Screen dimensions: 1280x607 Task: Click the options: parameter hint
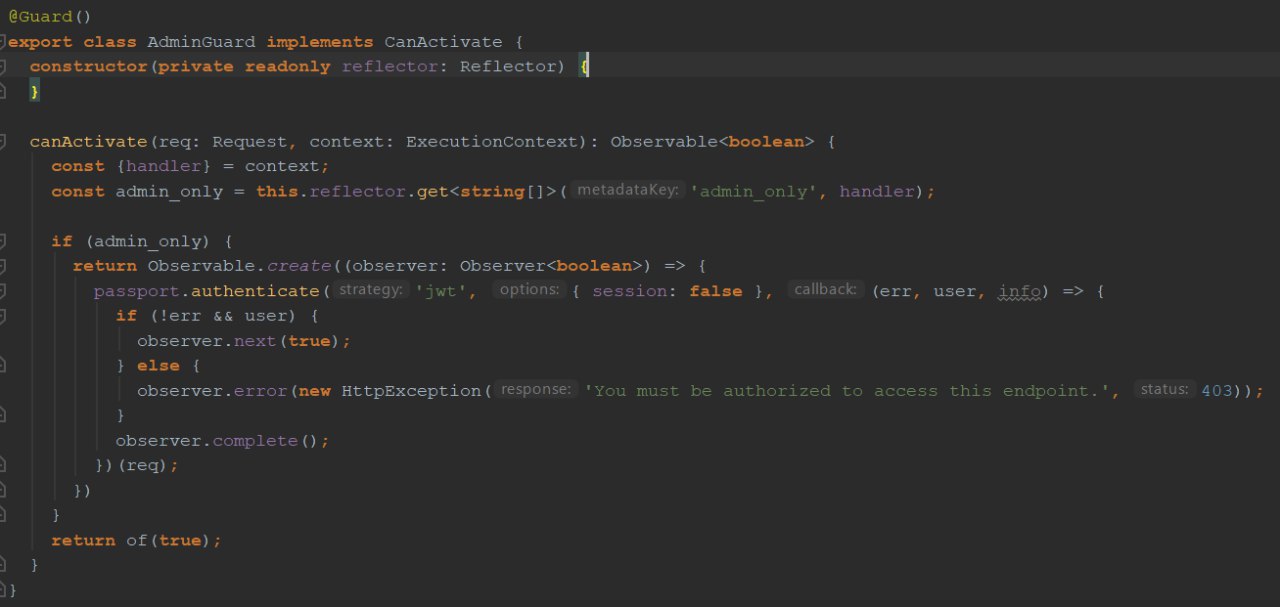[x=530, y=290]
